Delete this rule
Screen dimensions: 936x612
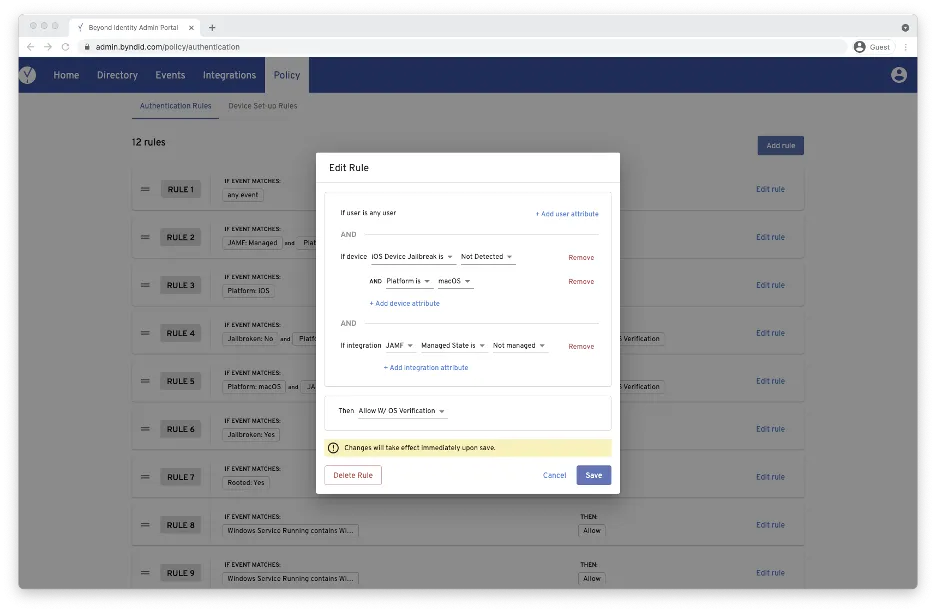[x=355, y=475]
